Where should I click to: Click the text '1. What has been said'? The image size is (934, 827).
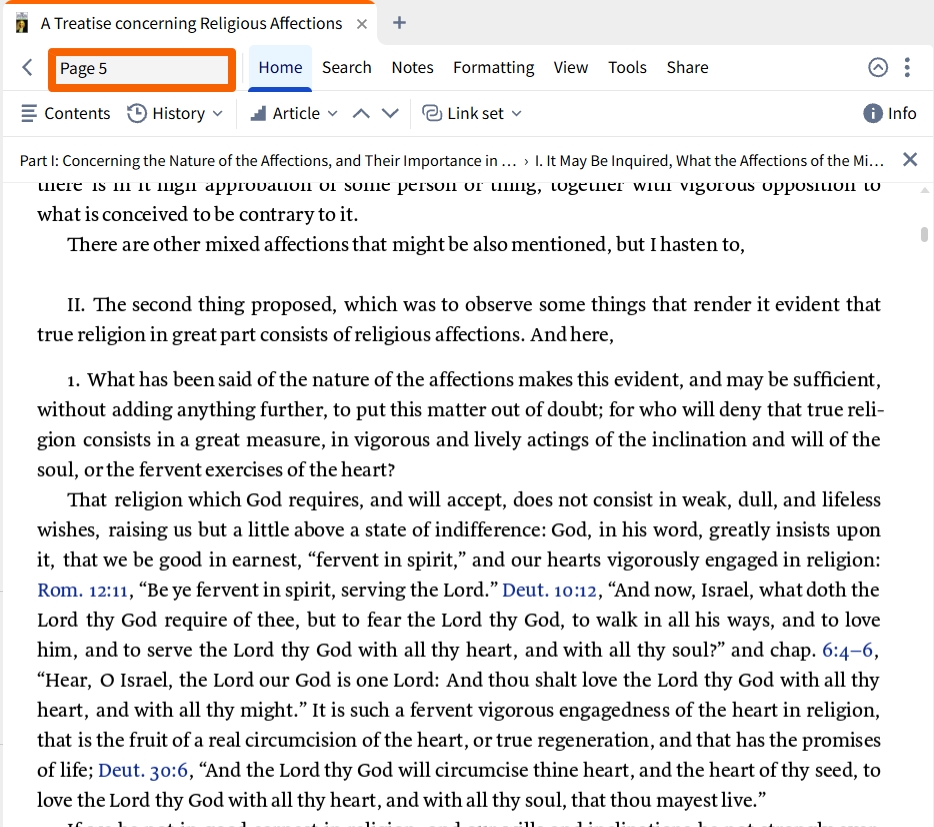(159, 380)
